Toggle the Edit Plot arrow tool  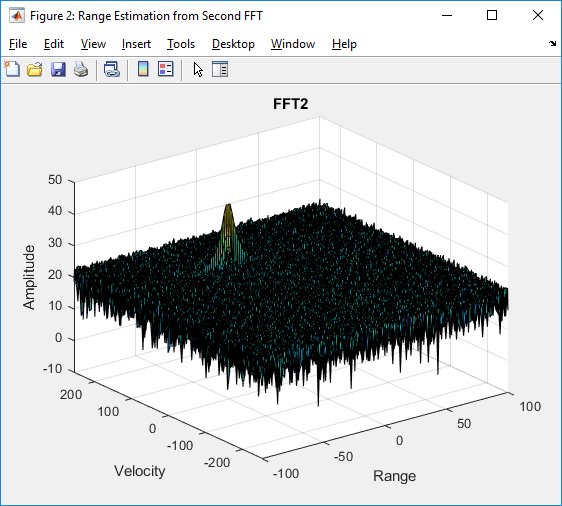click(198, 70)
